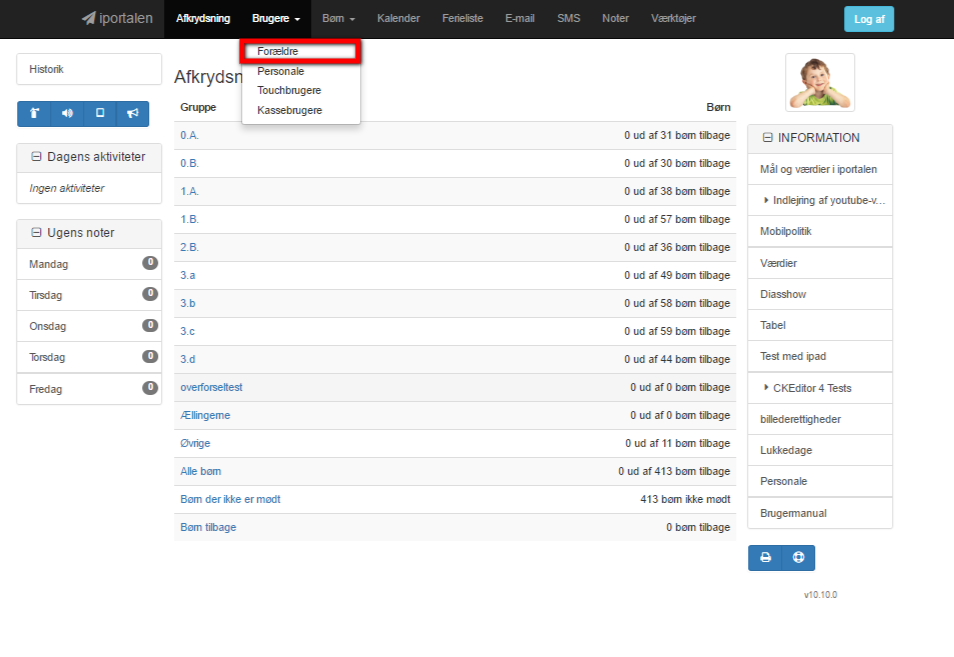Viewport: 954px width, 657px height.
Task: Open group 0.A. link
Action: pos(189,136)
